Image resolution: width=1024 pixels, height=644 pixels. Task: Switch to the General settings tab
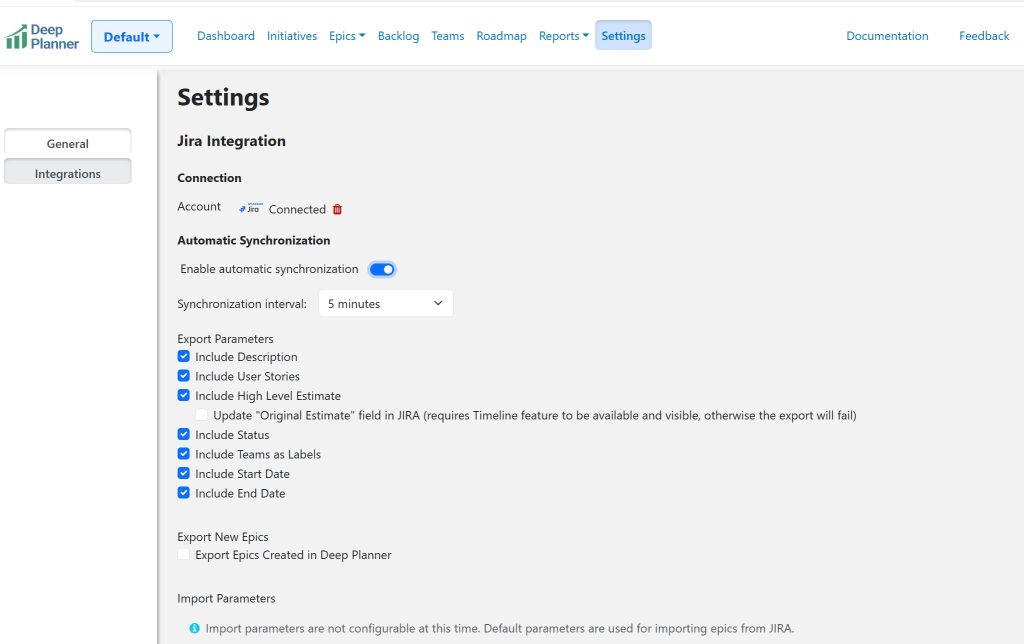point(68,143)
